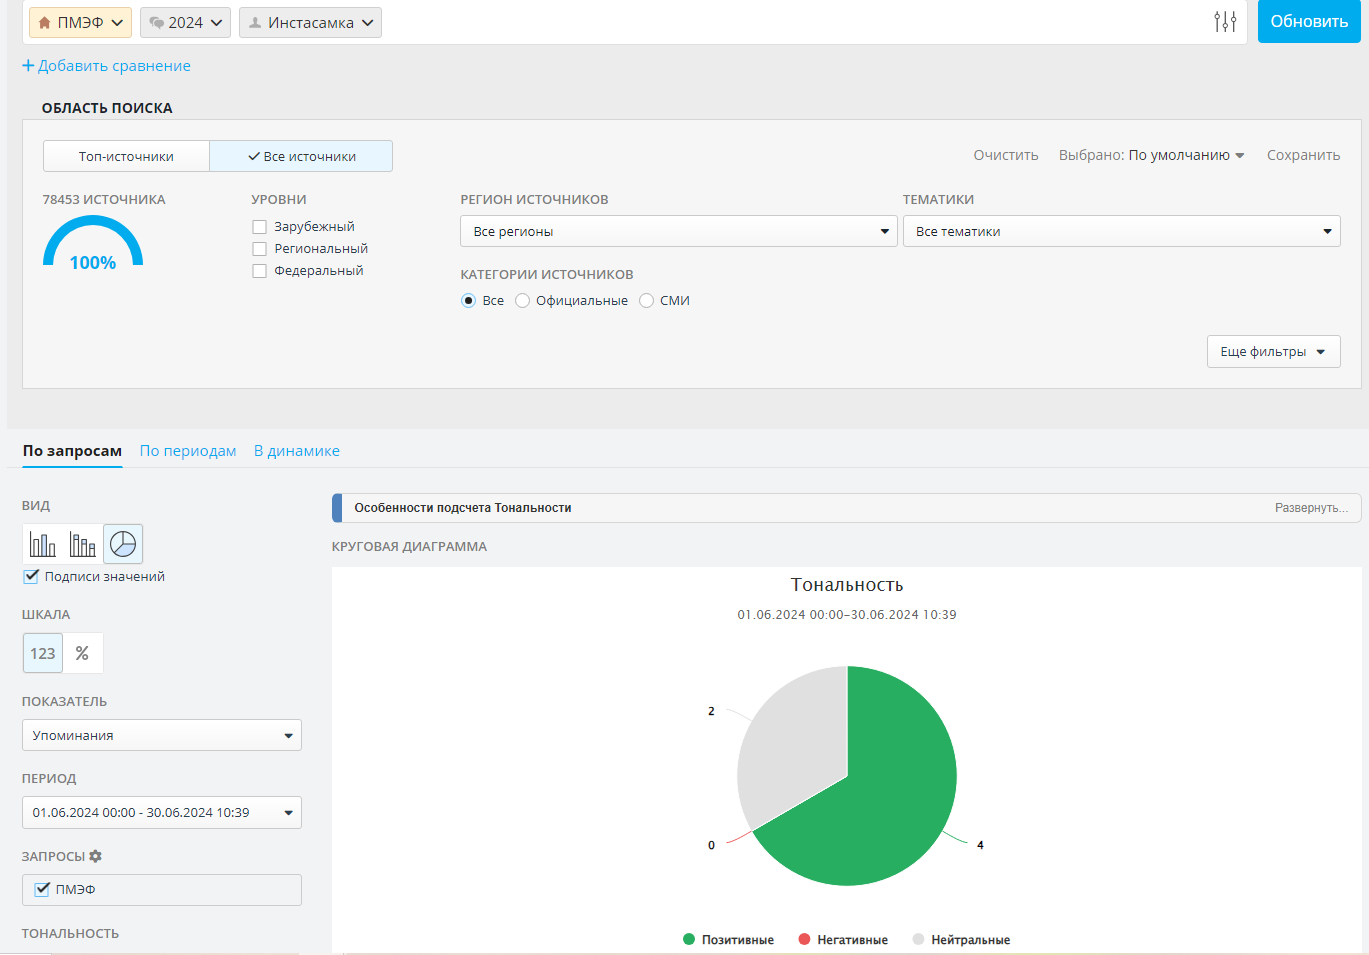Image resolution: width=1369 pixels, height=955 pixels.
Task: Expand the Все тематики dropdown
Action: tap(1121, 231)
